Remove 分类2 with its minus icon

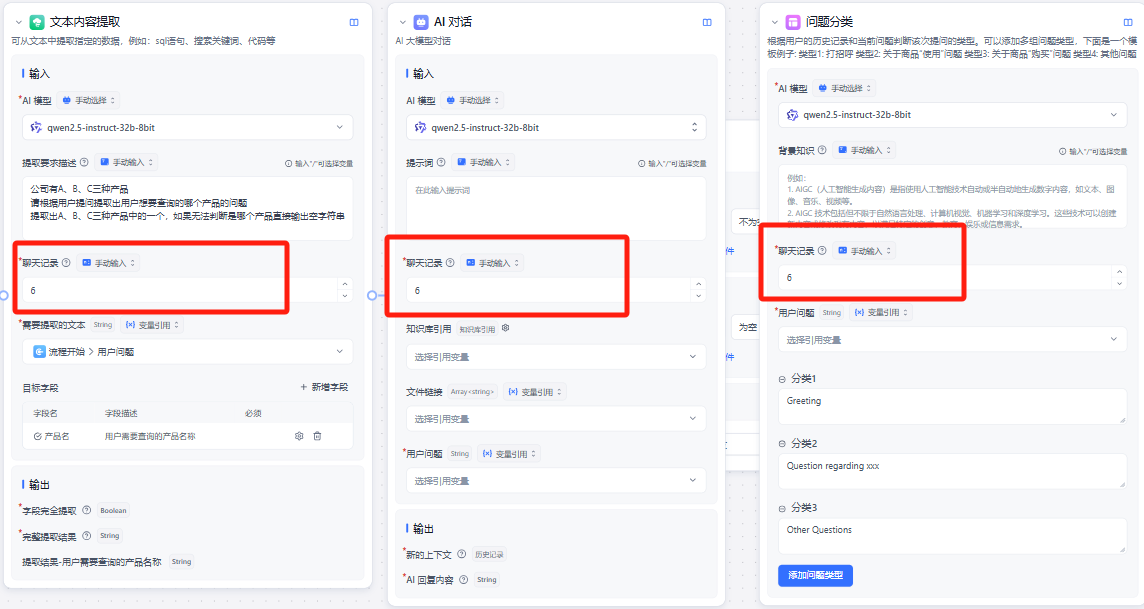(782, 443)
